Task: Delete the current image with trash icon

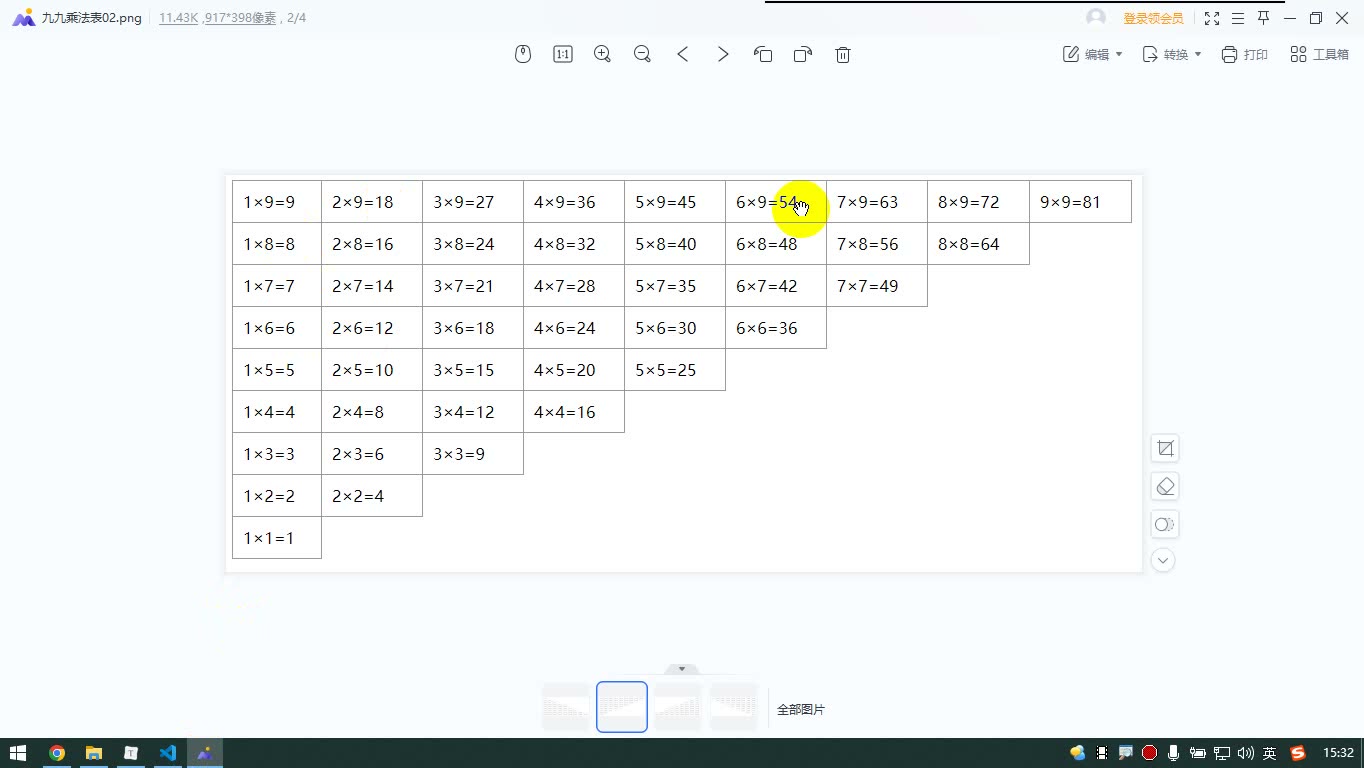Action: (843, 54)
